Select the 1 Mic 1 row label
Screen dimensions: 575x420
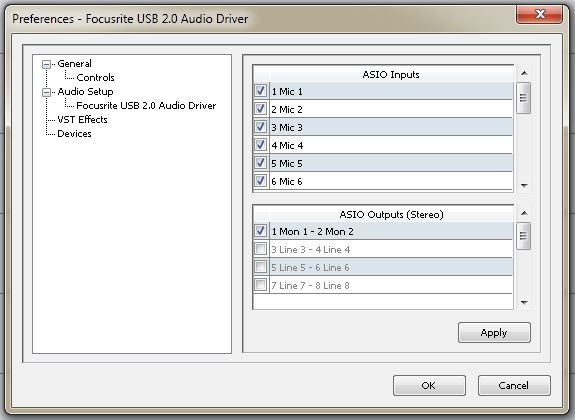tap(287, 91)
